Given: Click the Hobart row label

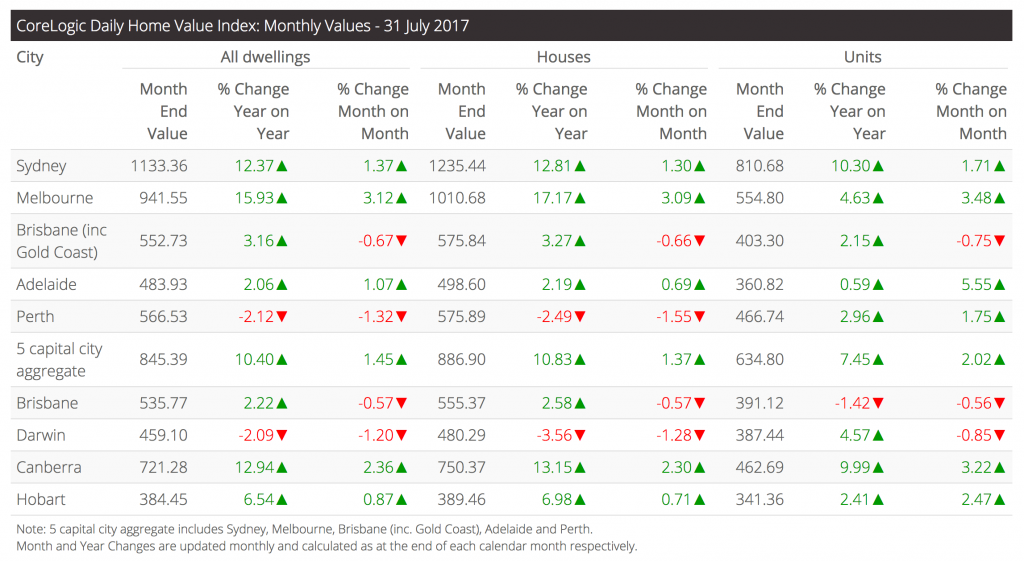Looking at the screenshot, I should (x=41, y=499).
